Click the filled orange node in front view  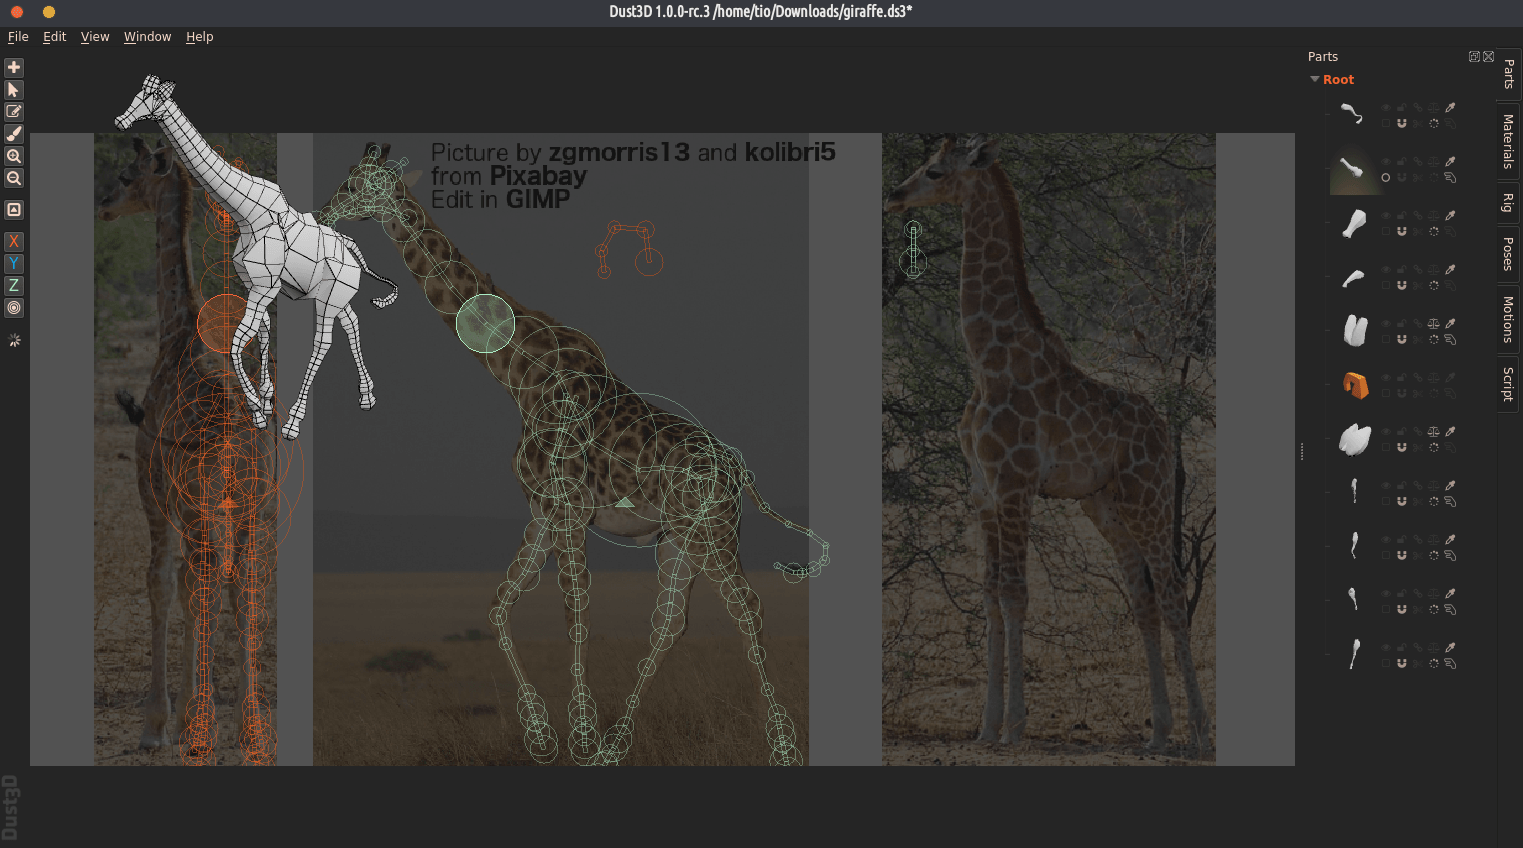point(225,323)
